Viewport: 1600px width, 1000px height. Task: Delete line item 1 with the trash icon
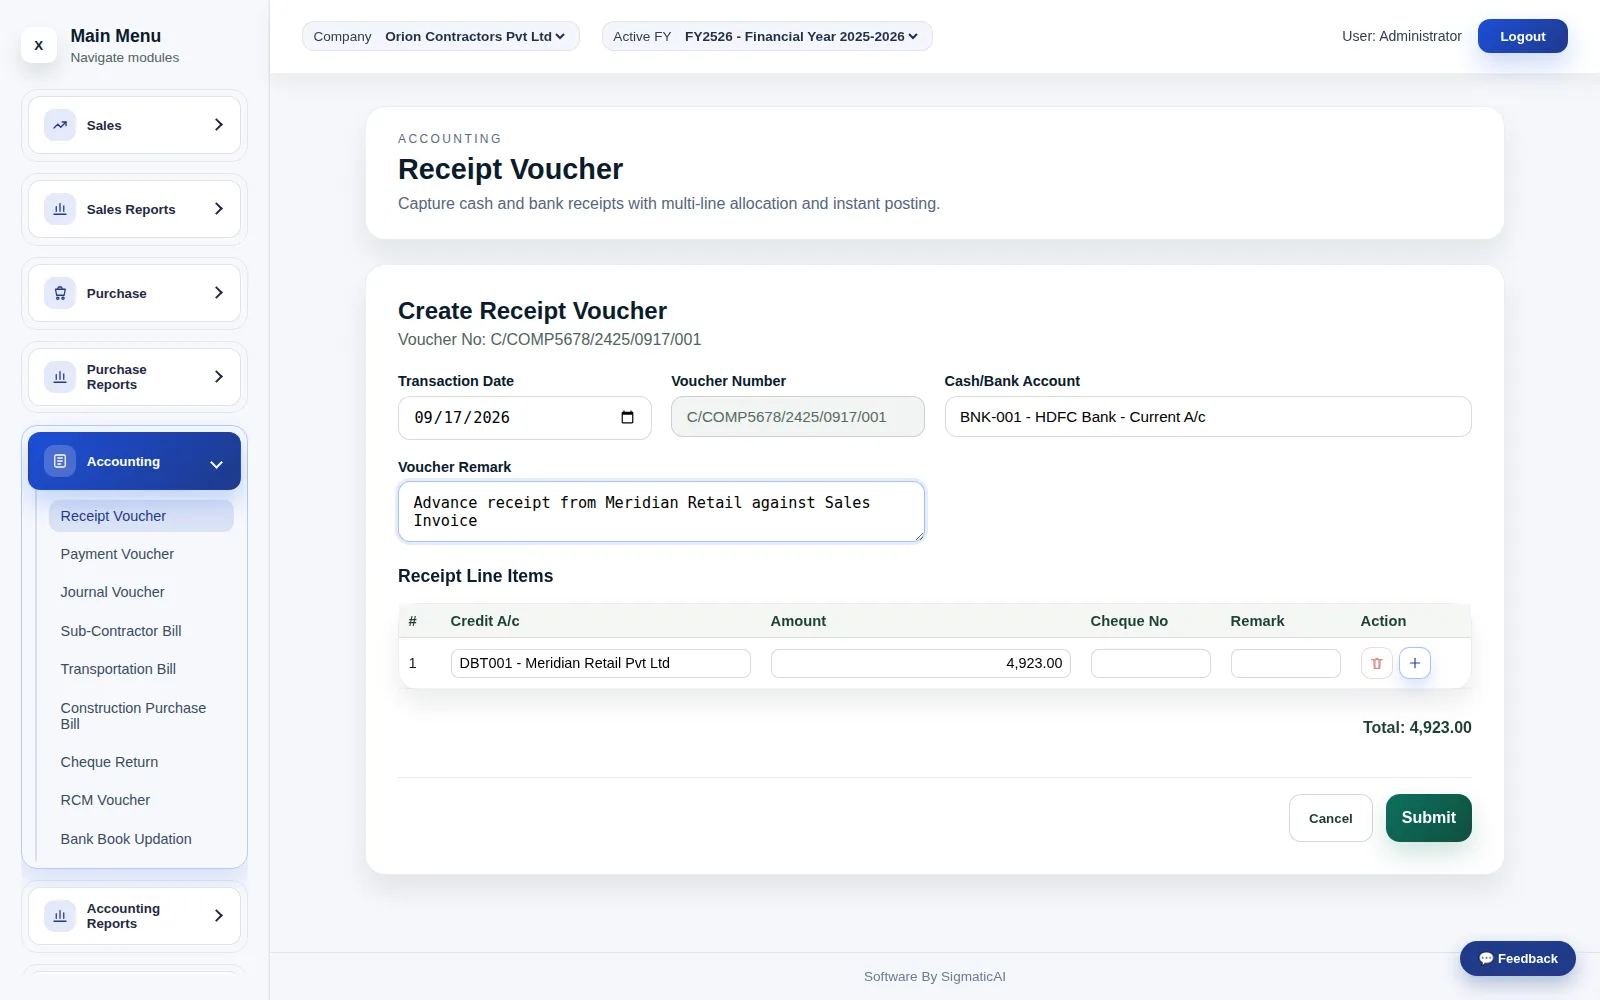[1377, 663]
